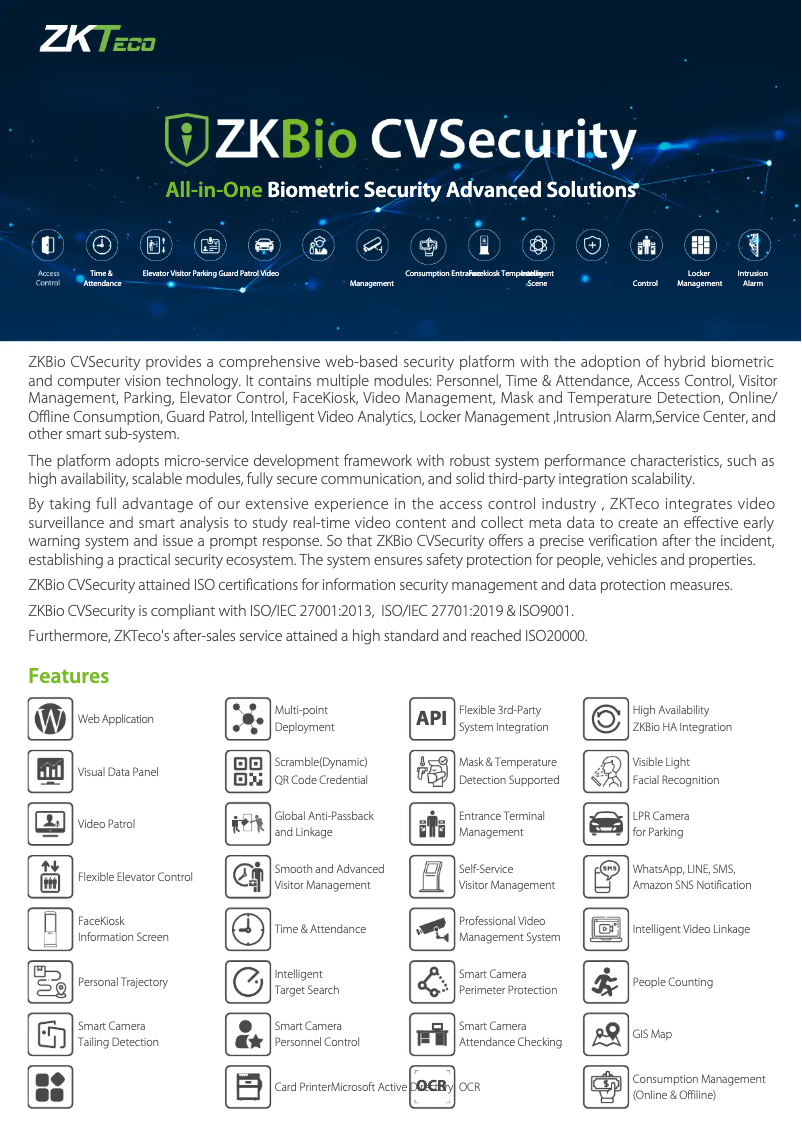The height and width of the screenshot is (1134, 802).
Task: Click the Time & Attendance icon in top banner
Action: [x=102, y=244]
